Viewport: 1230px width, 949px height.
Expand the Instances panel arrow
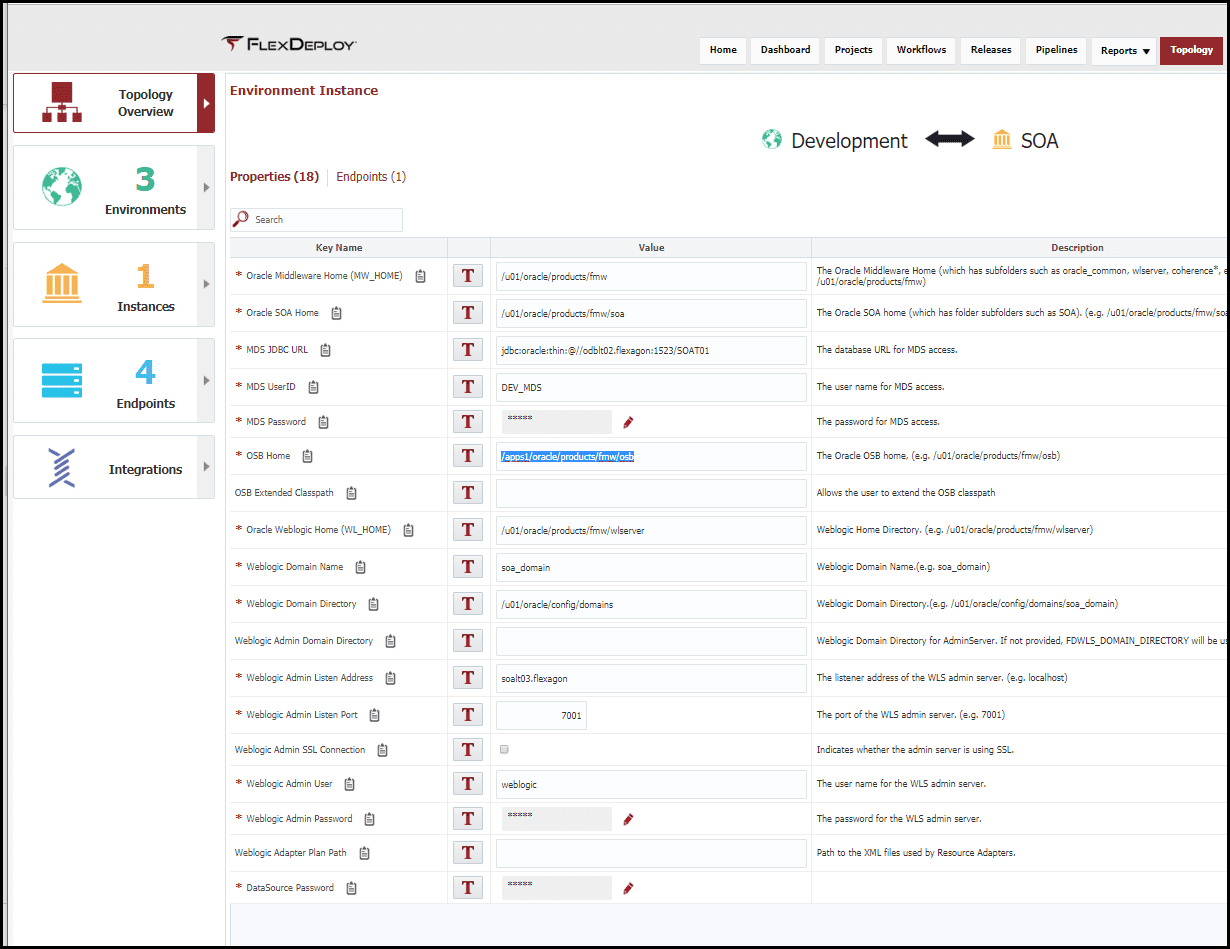click(206, 284)
